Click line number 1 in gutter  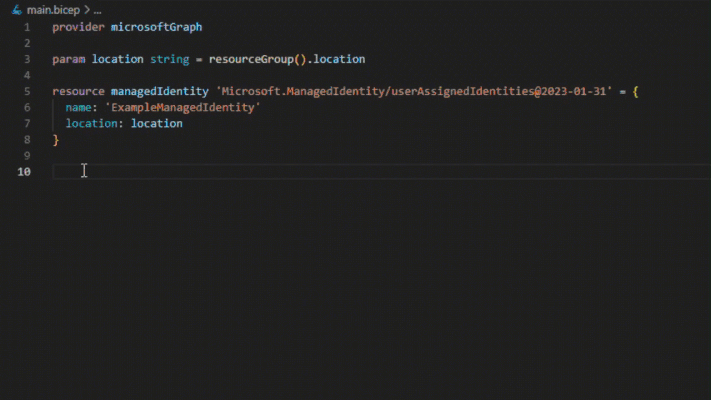click(27, 27)
